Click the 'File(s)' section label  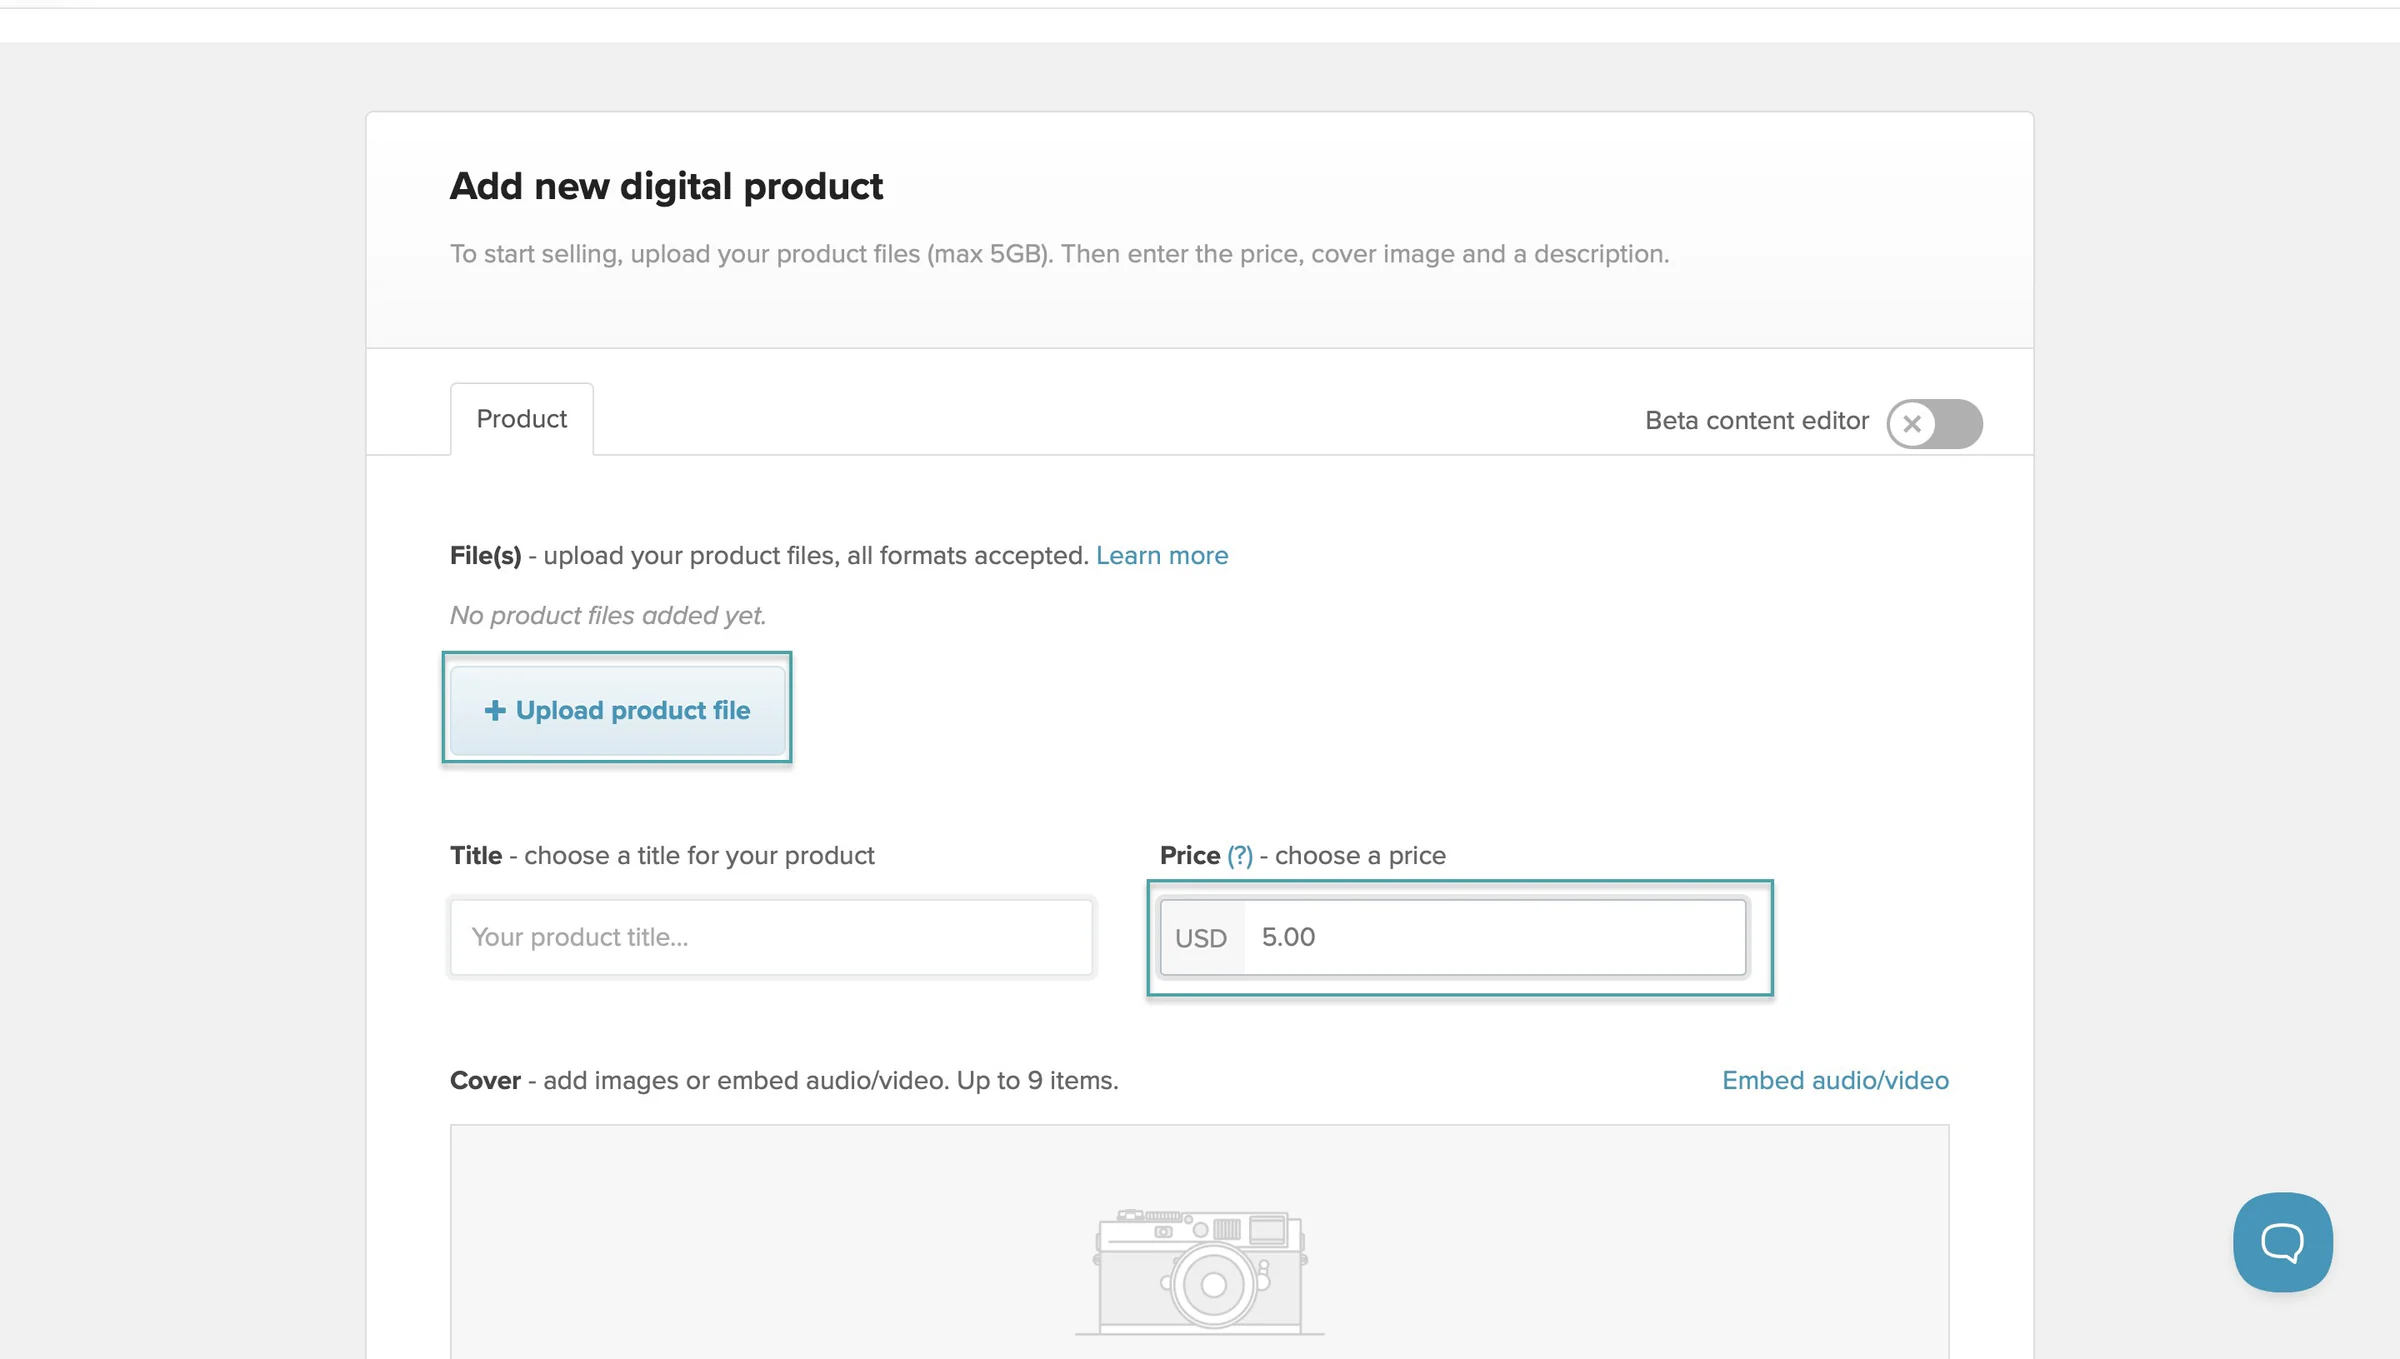tap(485, 555)
